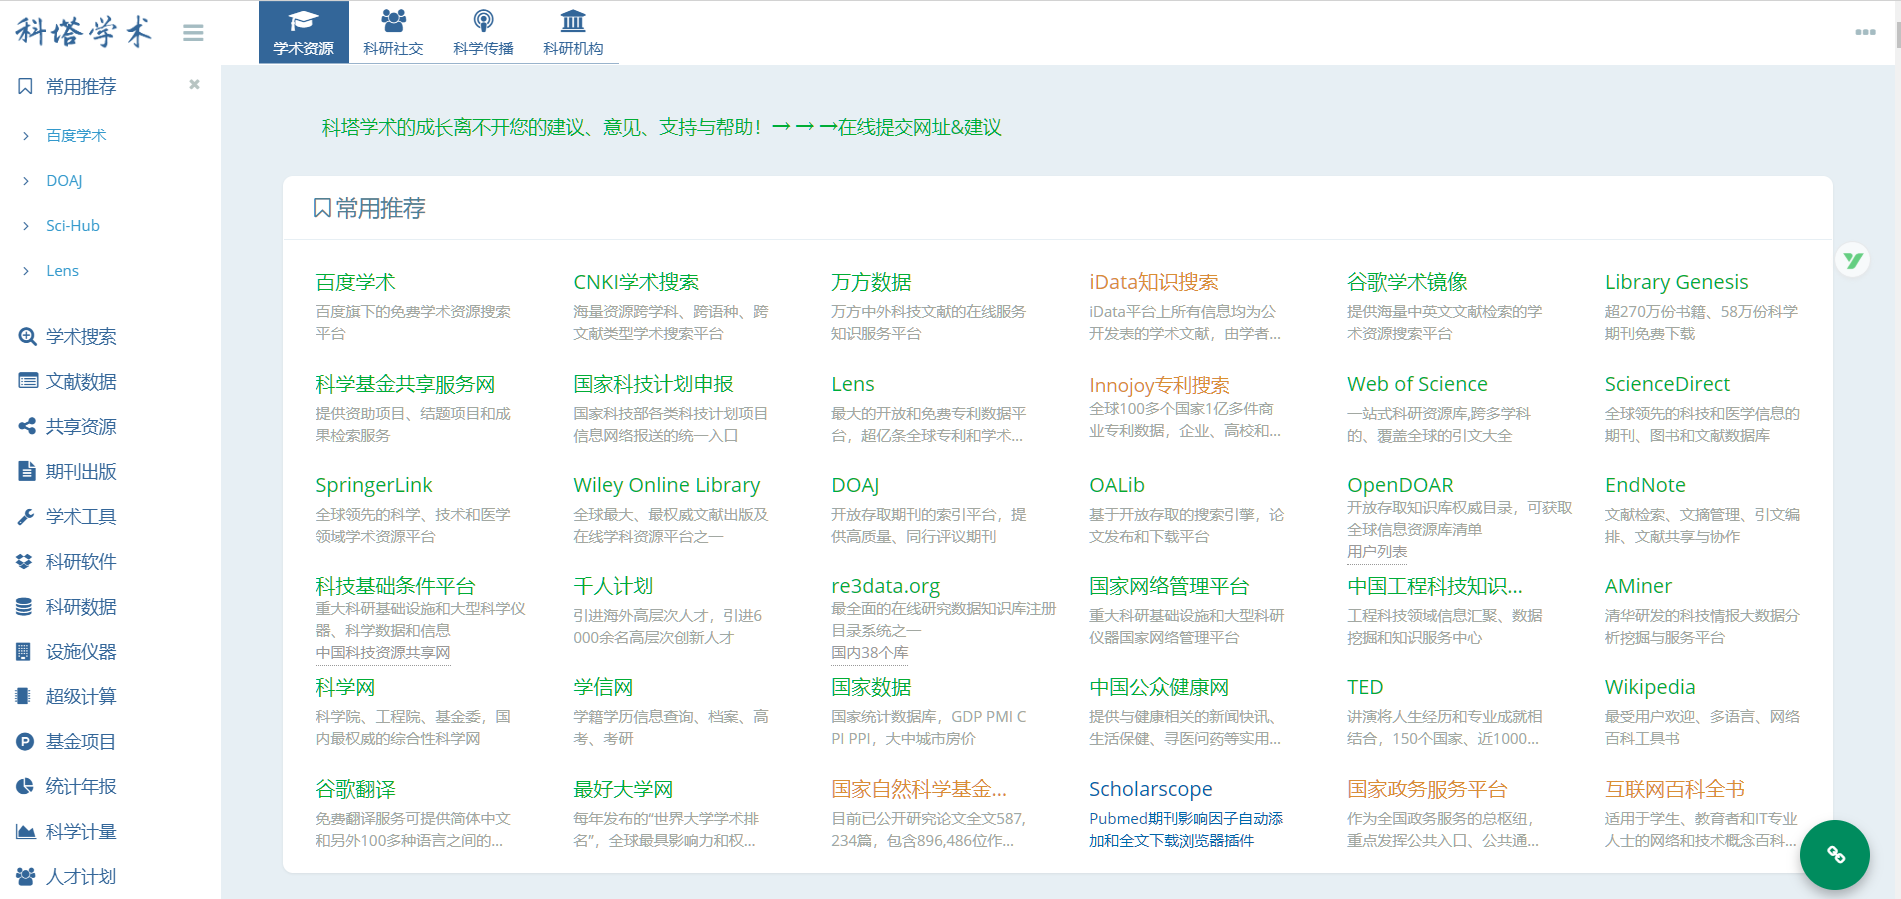Screen dimensions: 1901x899
Task: Open the Wikipedia card link
Action: pos(1650,687)
